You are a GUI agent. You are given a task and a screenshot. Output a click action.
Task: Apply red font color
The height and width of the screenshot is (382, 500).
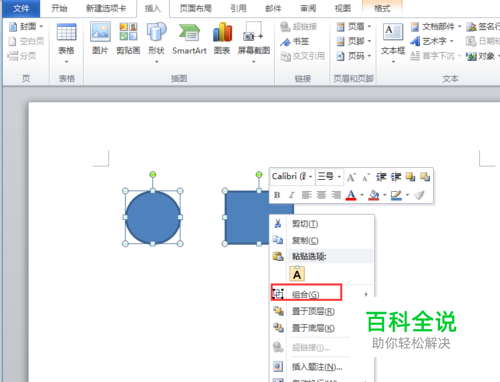pyautogui.click(x=351, y=195)
